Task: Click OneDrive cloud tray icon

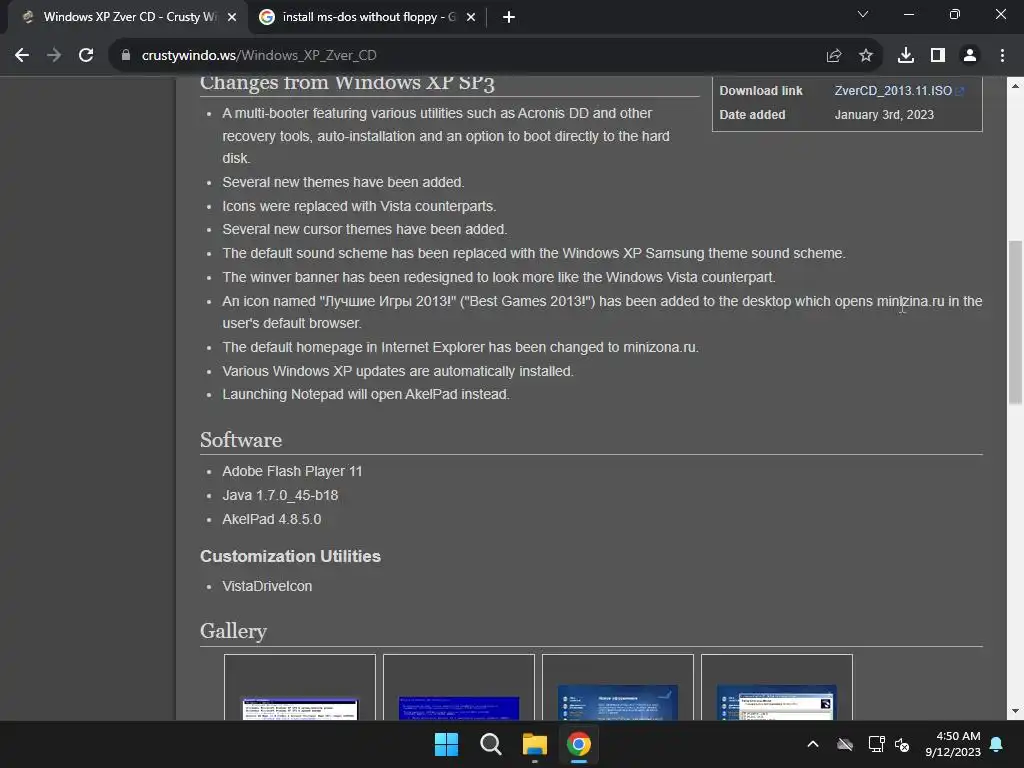Action: point(845,744)
